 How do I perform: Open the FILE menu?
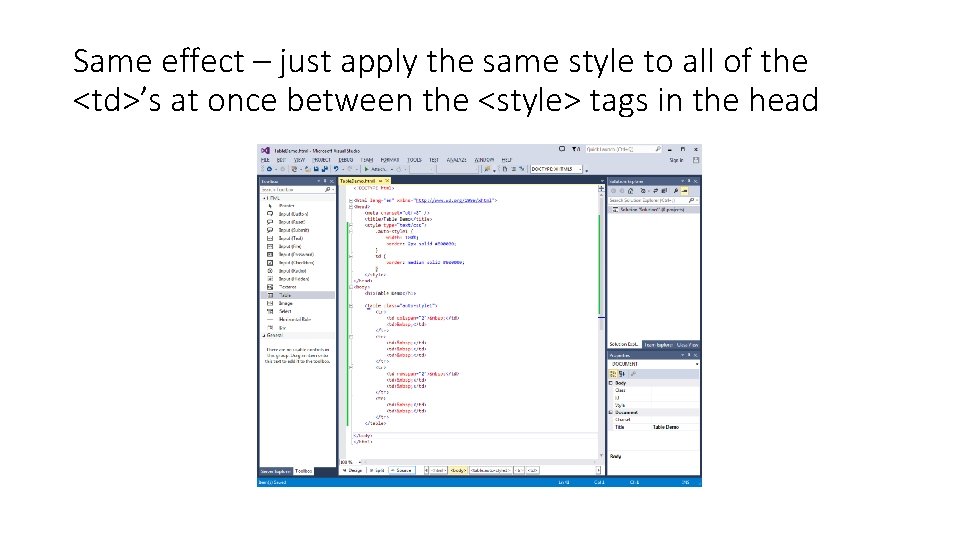(x=265, y=160)
